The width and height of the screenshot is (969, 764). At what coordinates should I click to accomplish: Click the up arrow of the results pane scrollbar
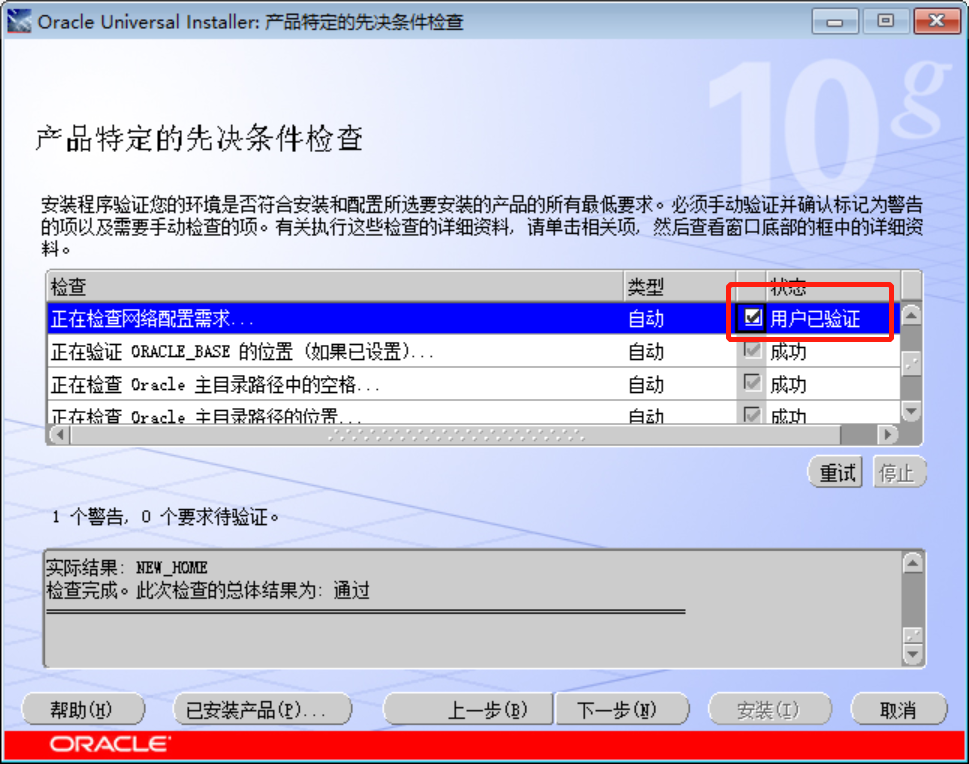[913, 563]
